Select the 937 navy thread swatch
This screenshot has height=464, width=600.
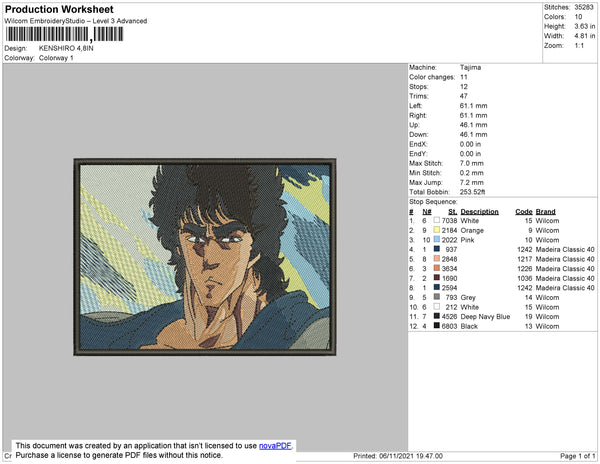437,249
